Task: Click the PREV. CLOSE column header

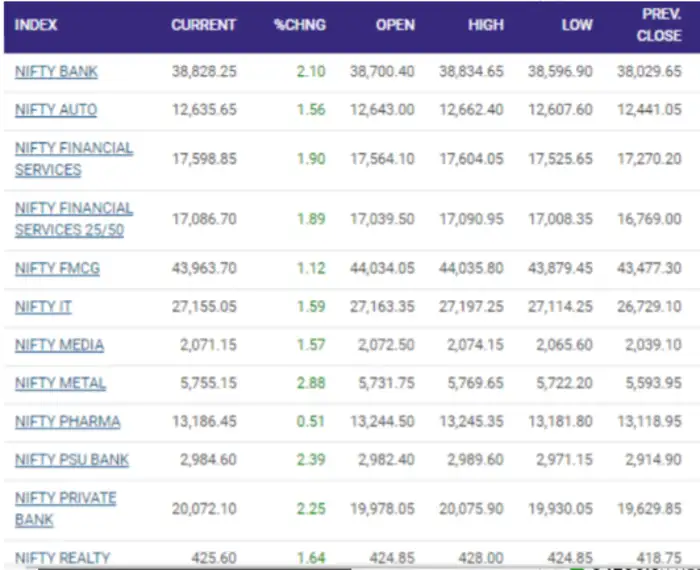Action: [x=660, y=25]
